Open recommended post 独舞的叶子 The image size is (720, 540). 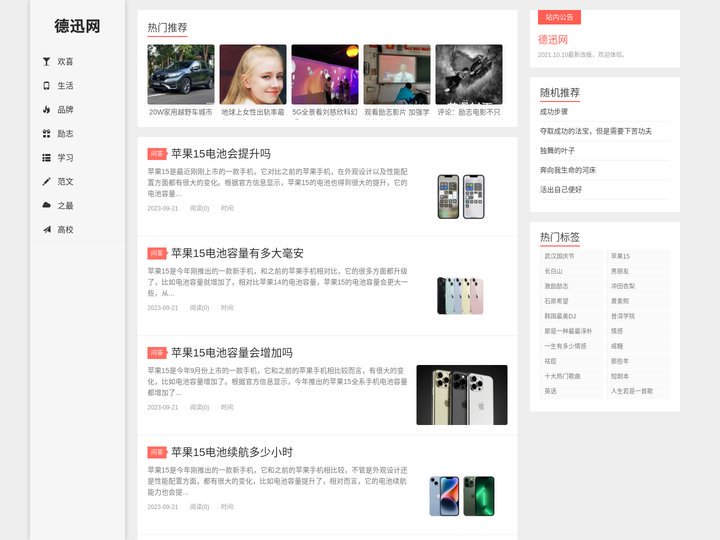pos(557,151)
